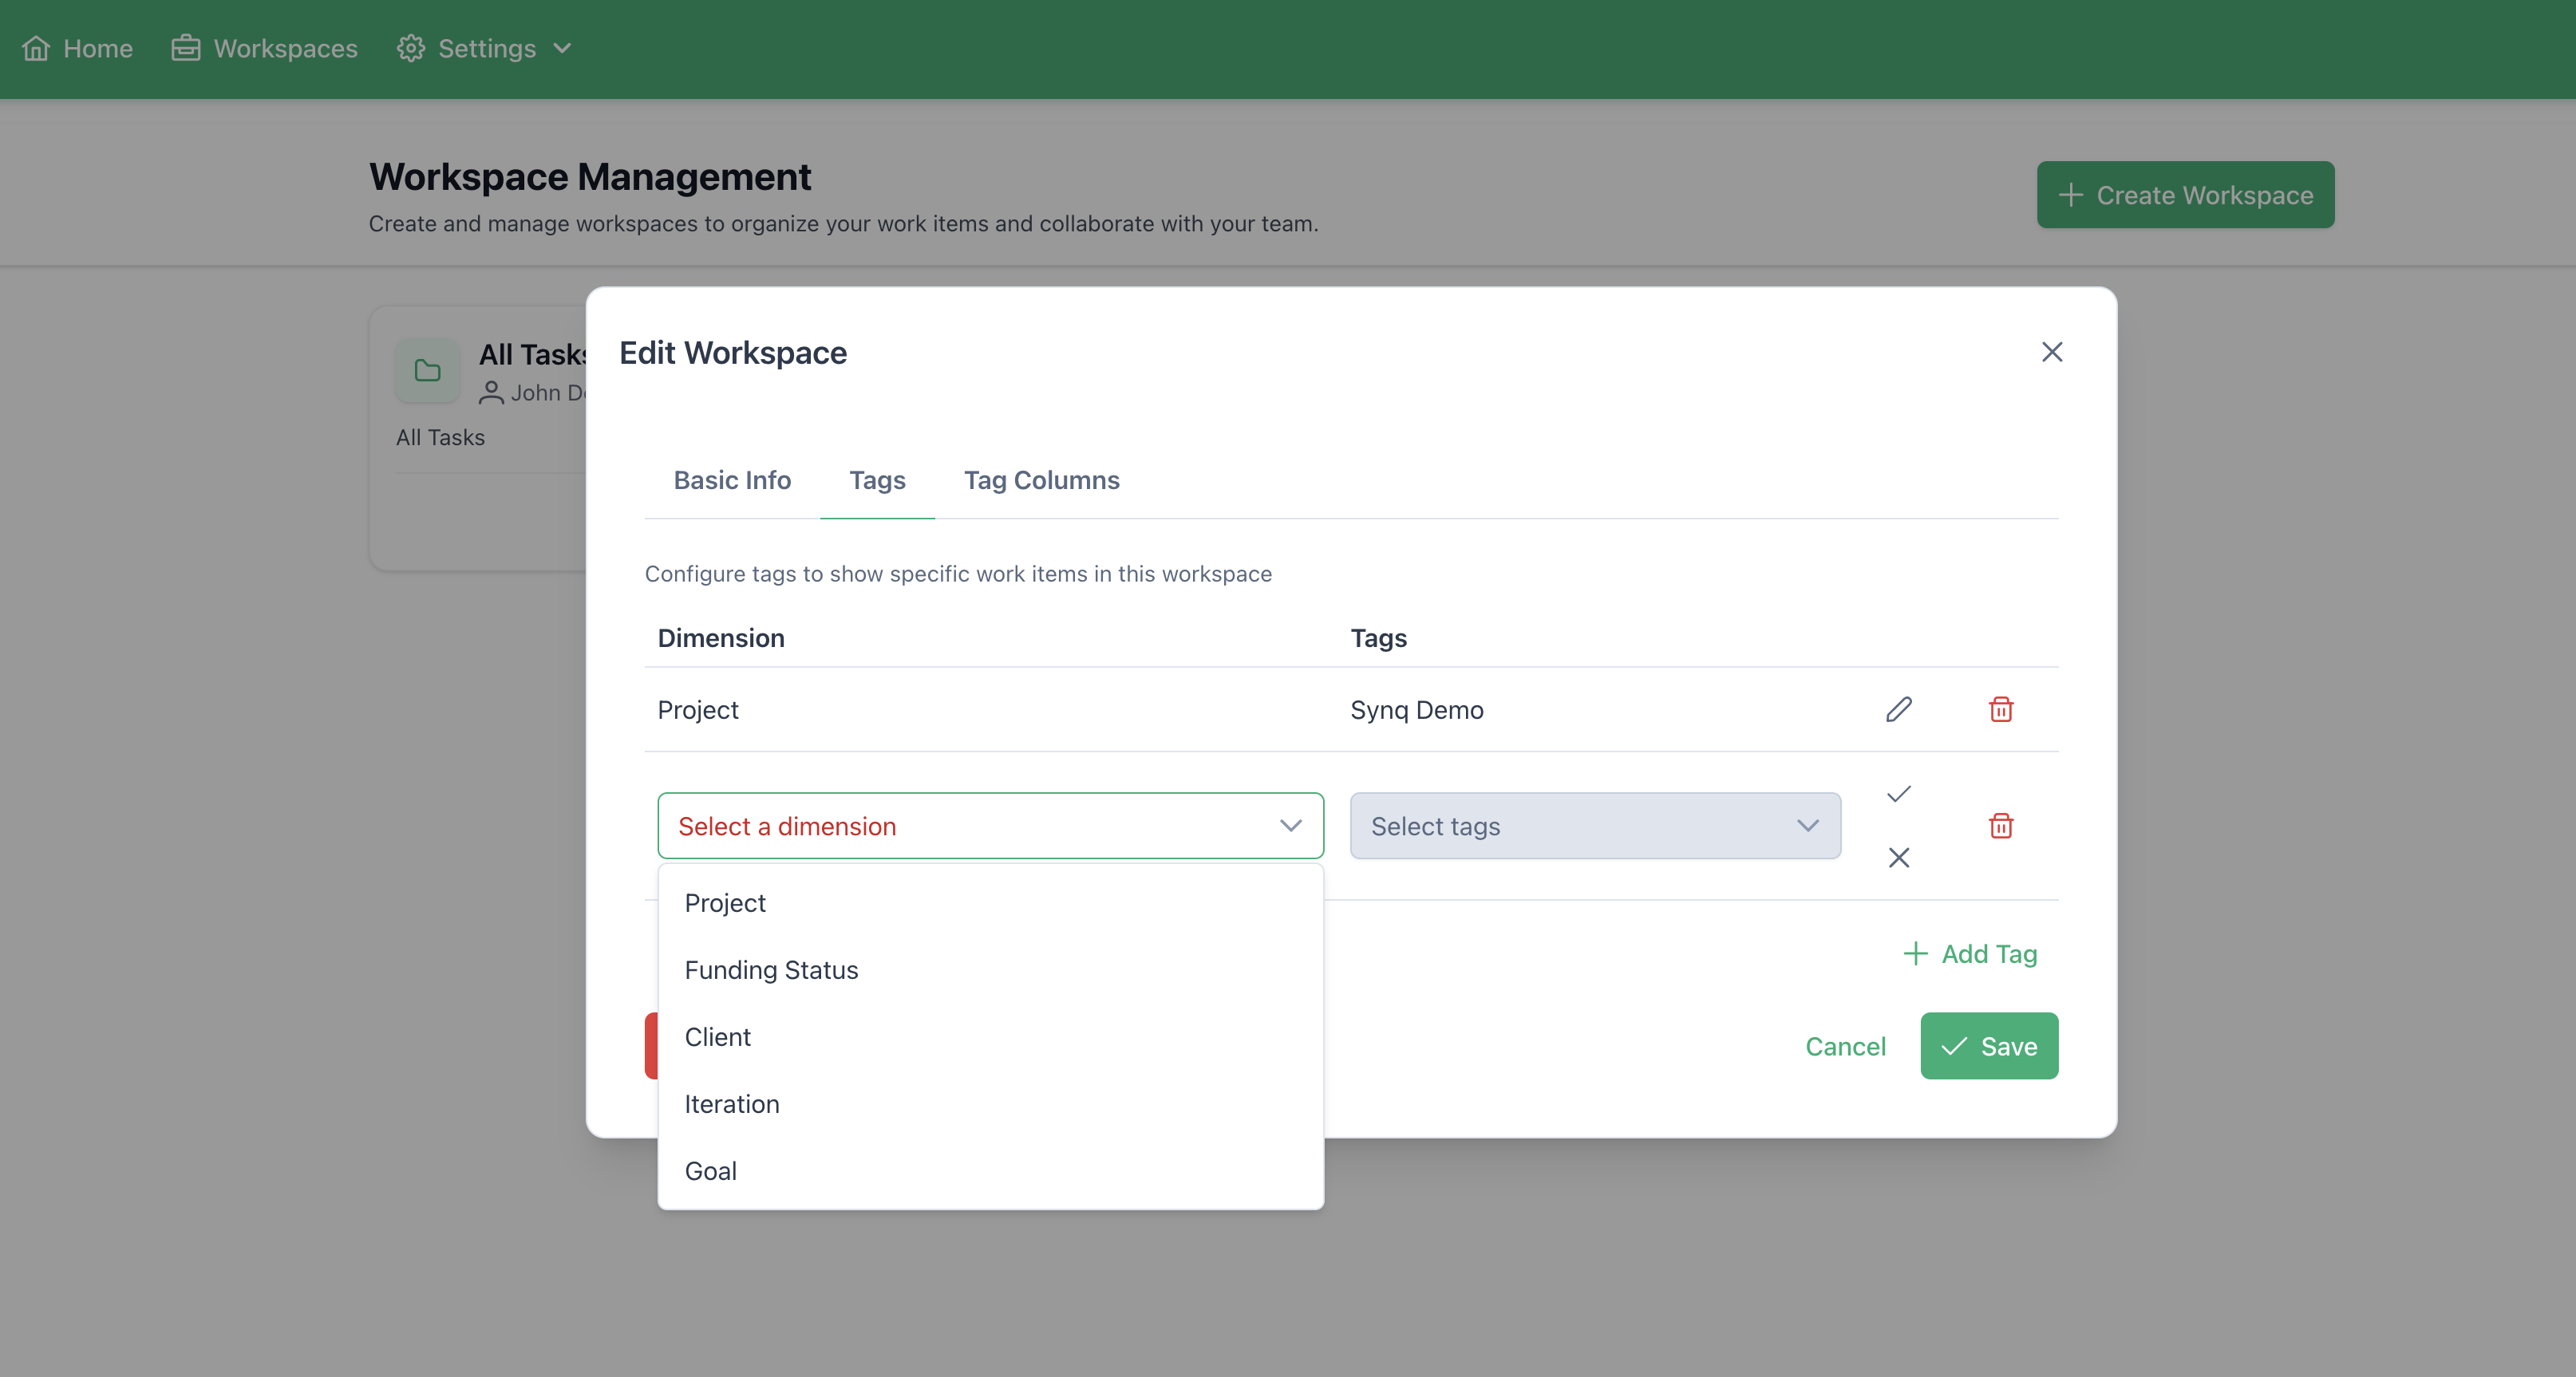Viewport: 2576px width, 1377px height.
Task: Delete the new unsaved tag row
Action: click(x=2000, y=826)
